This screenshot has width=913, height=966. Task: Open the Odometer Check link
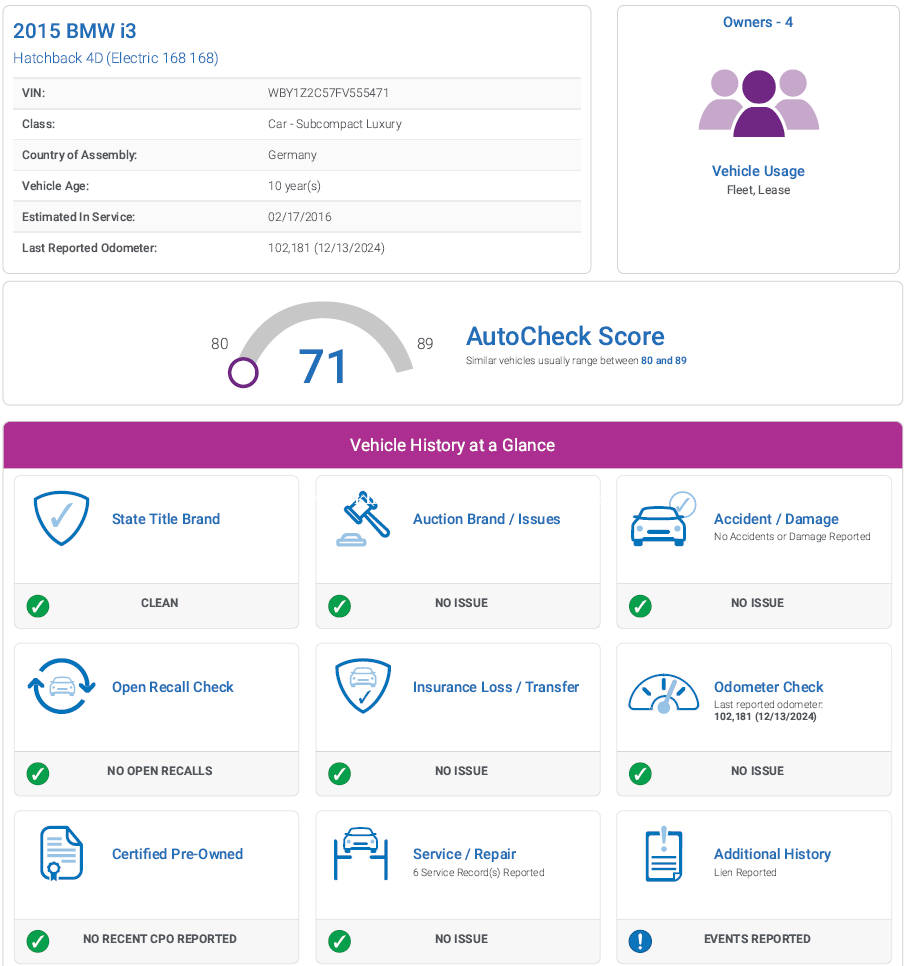point(768,687)
